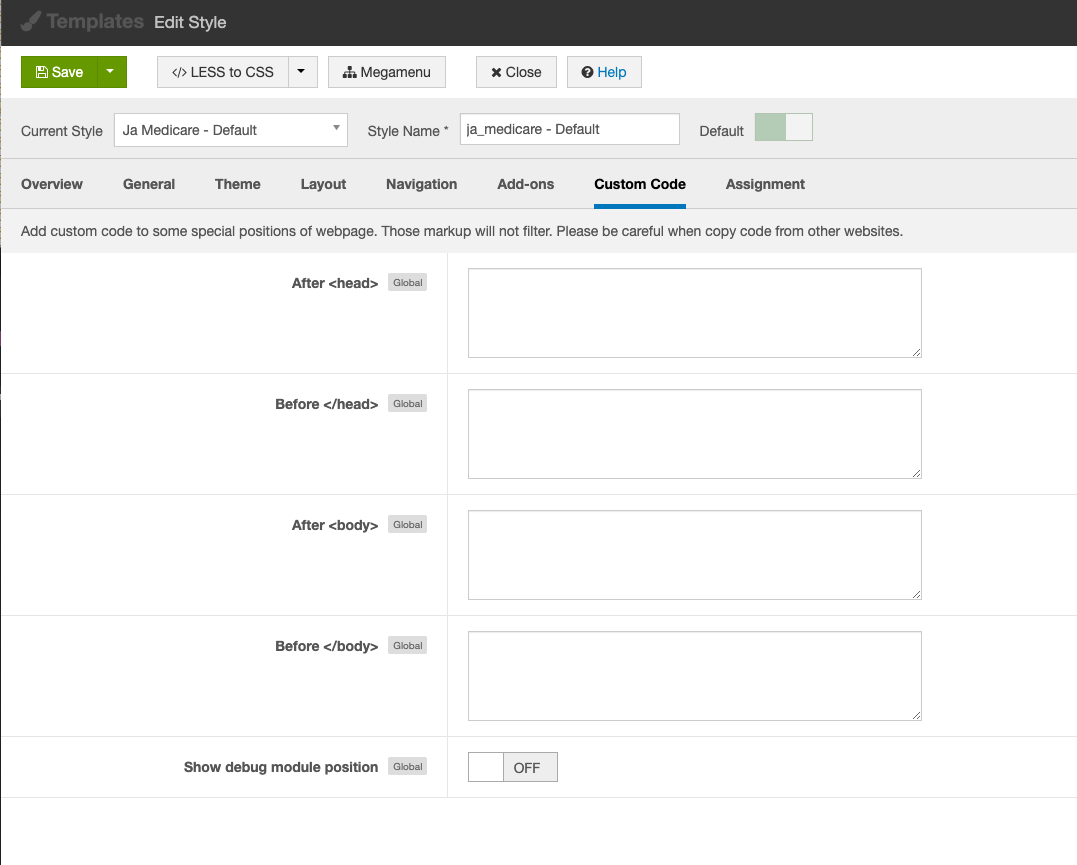Expand the LESS to CSS dropdown arrow
Image resolution: width=1077 pixels, height=865 pixels.
pos(303,72)
